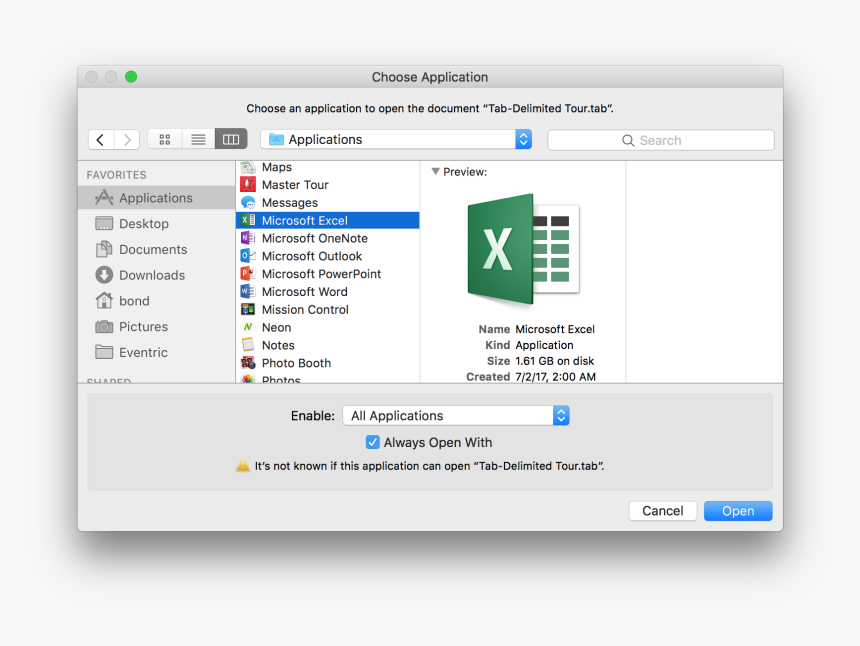
Task: Open the Applications location dropdown
Action: point(396,139)
